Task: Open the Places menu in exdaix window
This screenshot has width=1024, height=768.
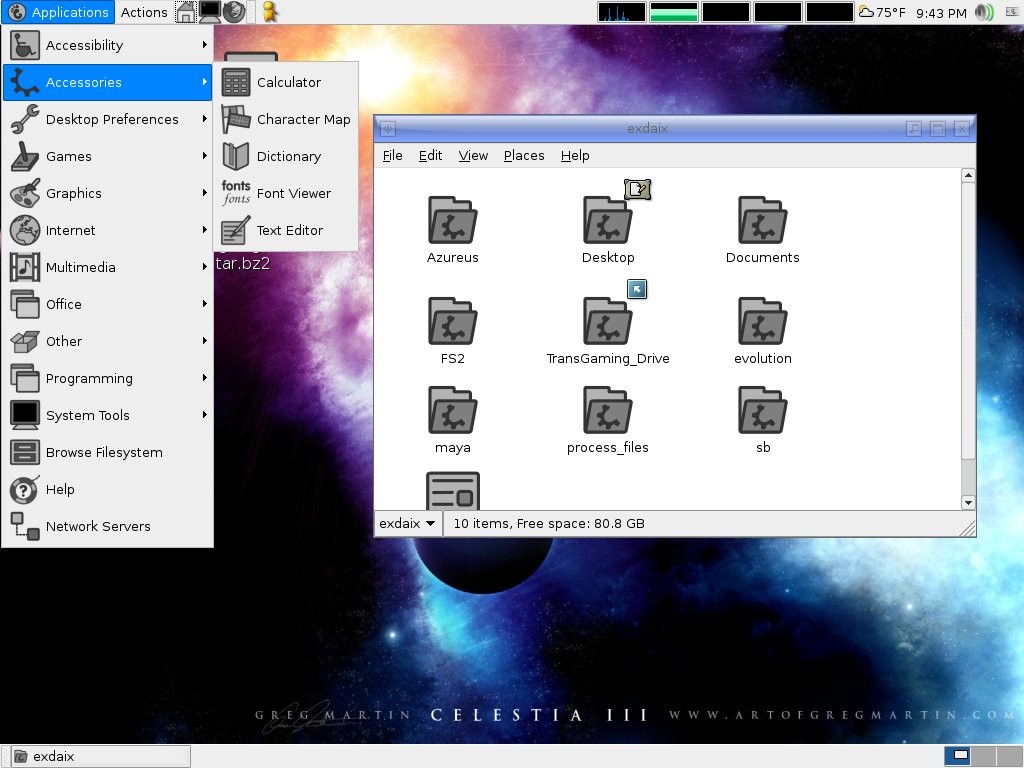Action: point(524,155)
